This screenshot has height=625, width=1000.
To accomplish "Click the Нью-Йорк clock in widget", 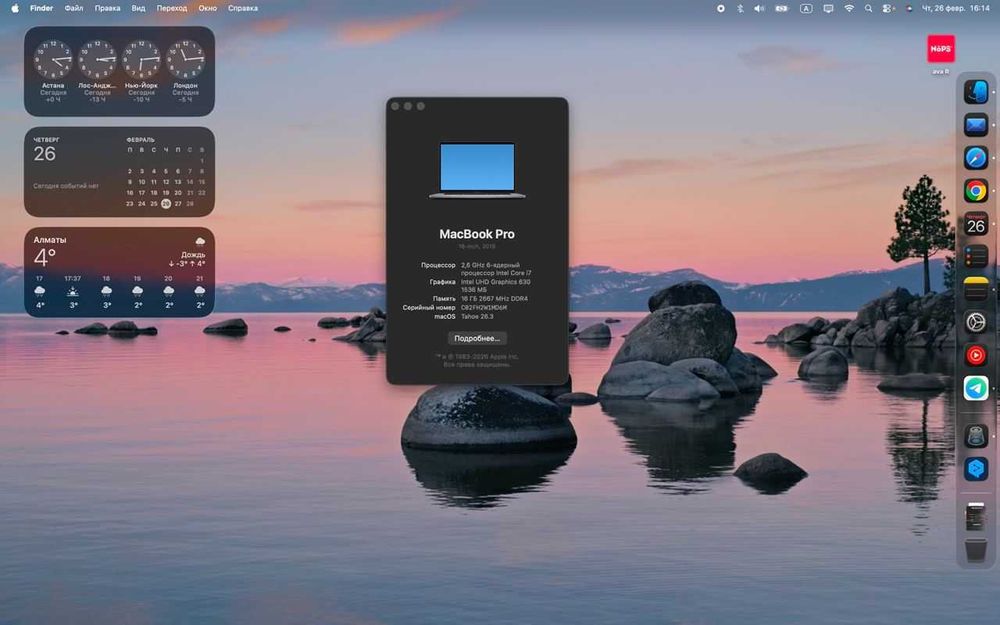I will pos(141,59).
